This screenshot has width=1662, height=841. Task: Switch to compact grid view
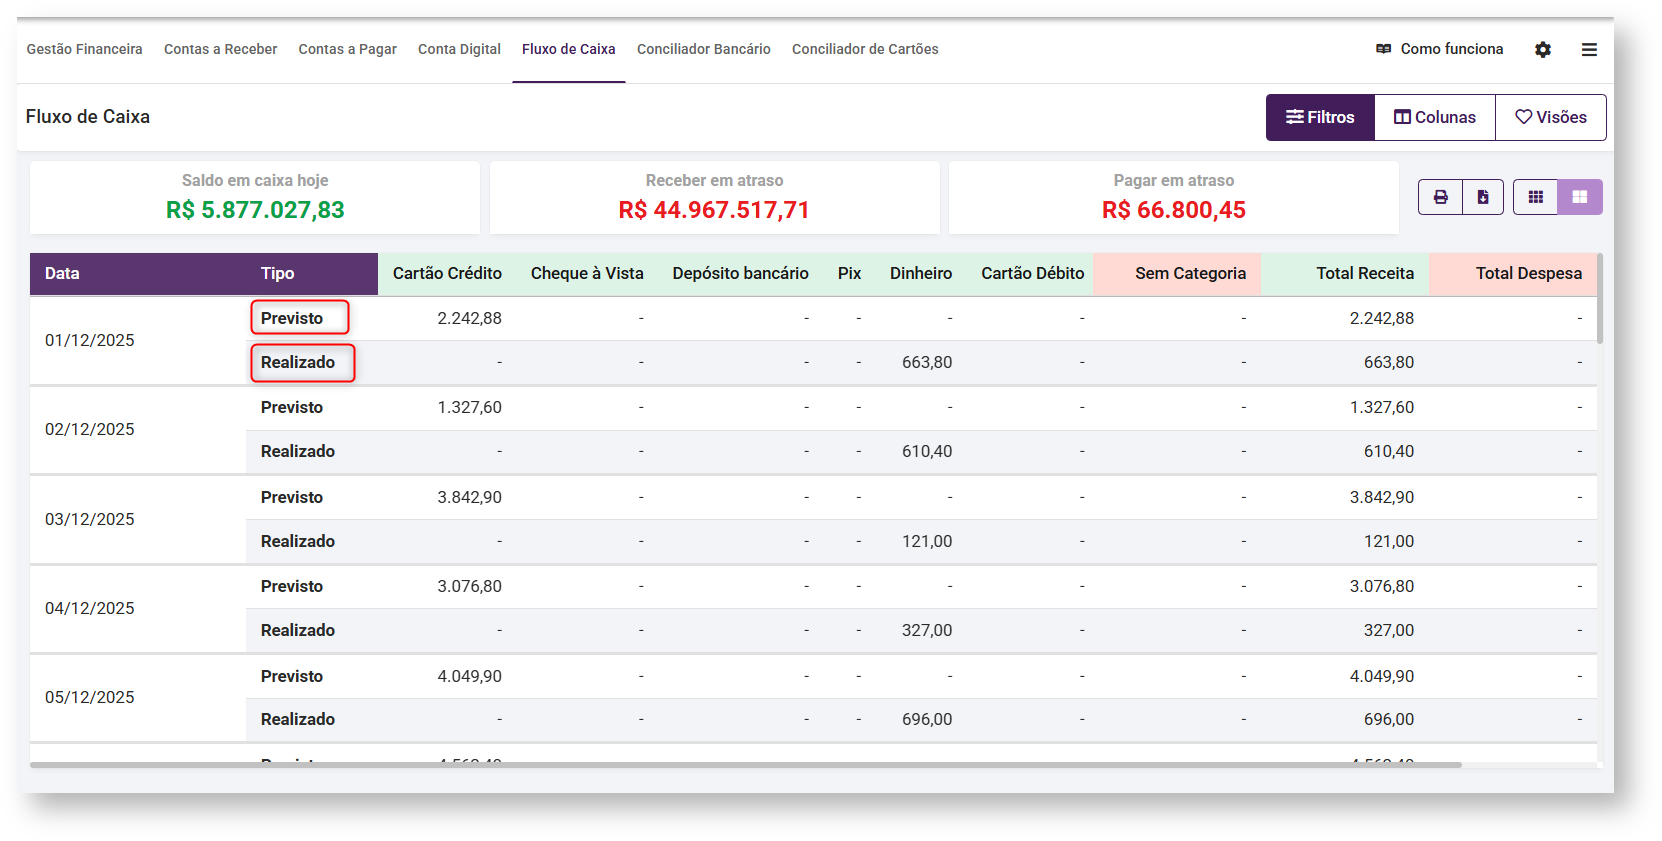(x=1535, y=197)
